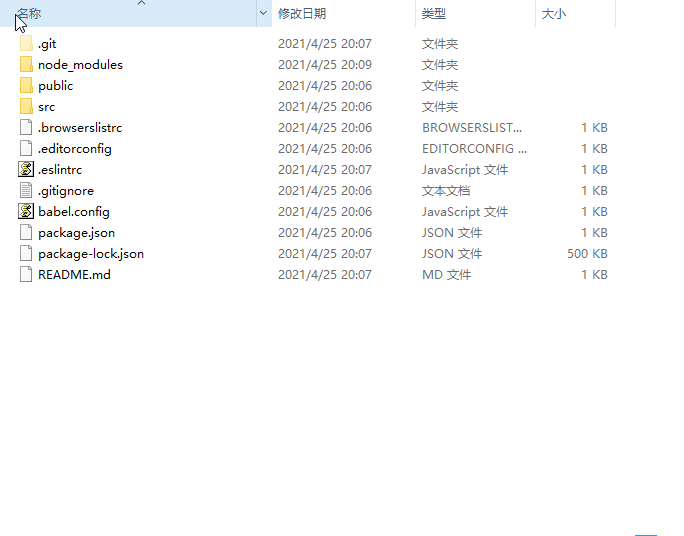Click the .browserslistrc file icon

tap(26, 127)
